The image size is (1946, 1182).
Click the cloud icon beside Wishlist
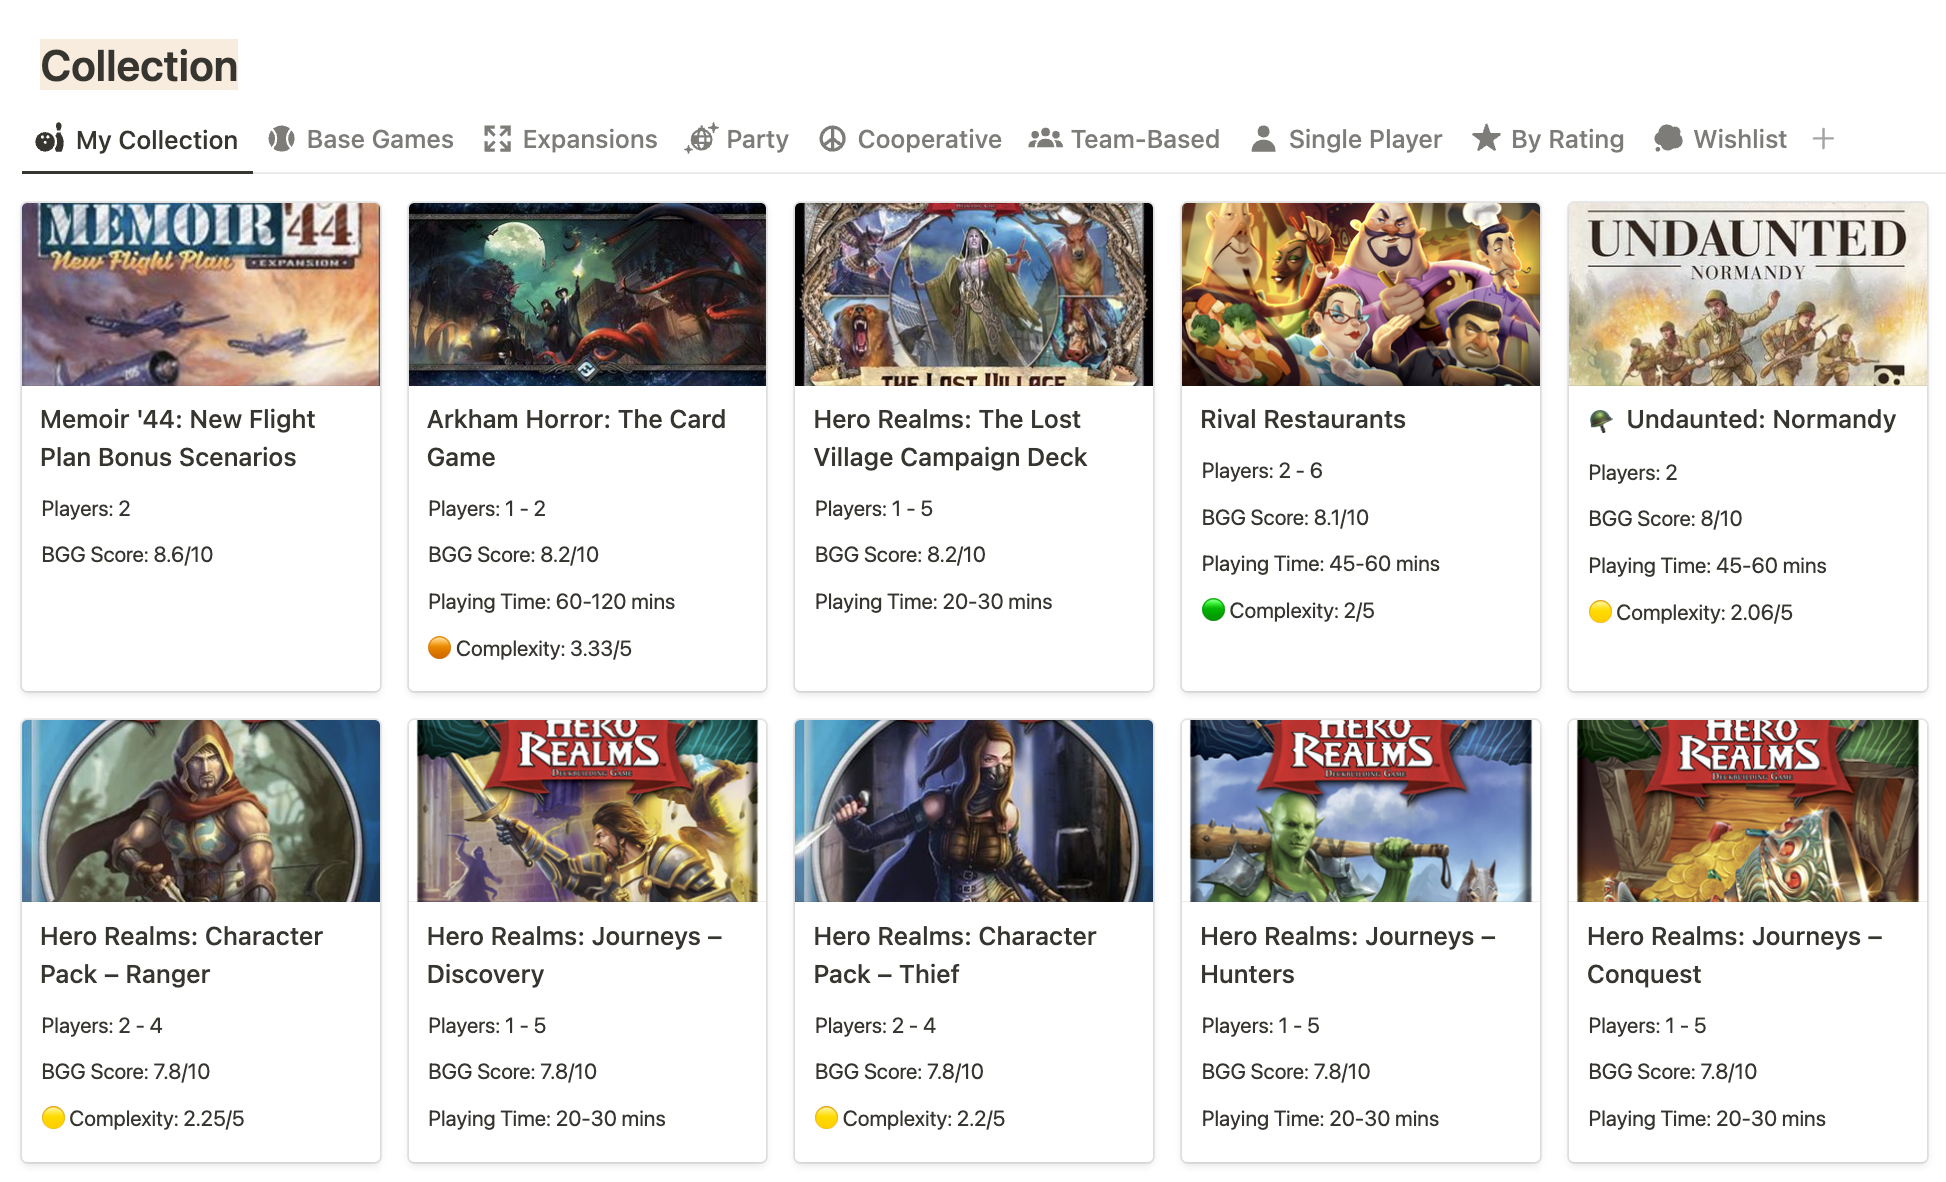click(1668, 139)
